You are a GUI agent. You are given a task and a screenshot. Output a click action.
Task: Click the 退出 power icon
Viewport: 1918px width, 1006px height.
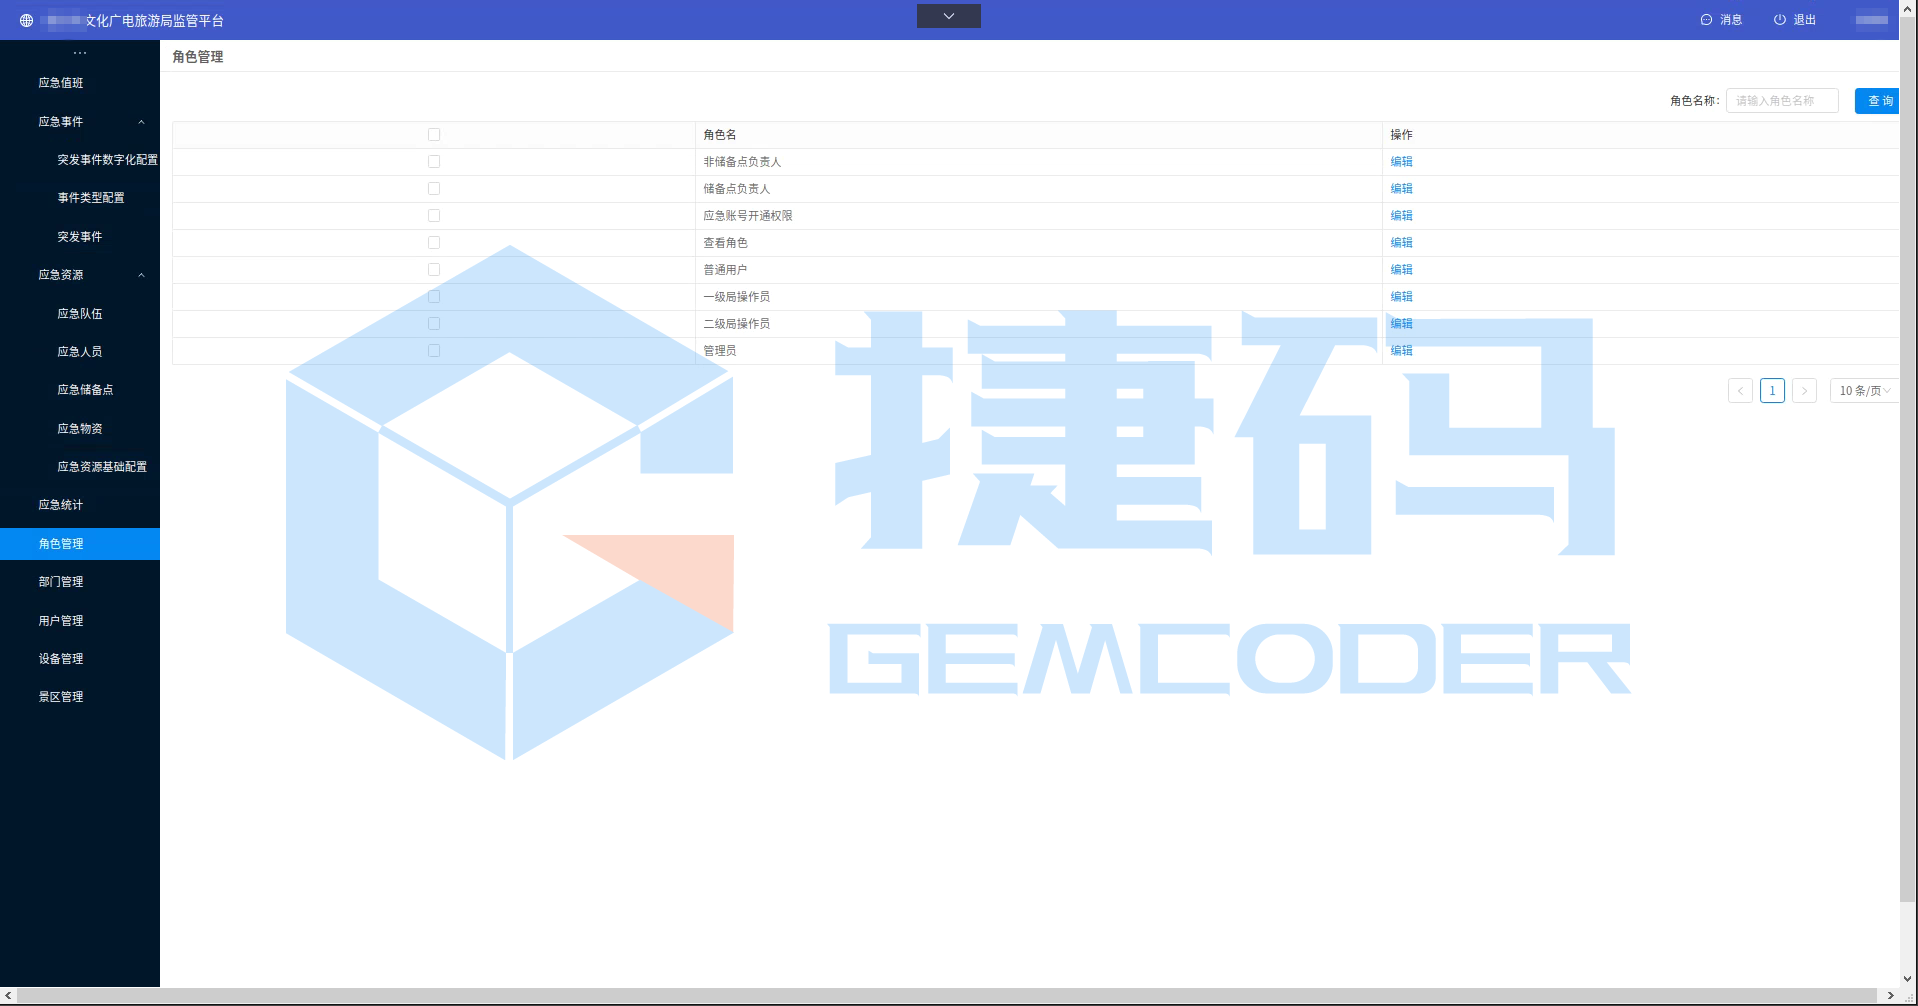tap(1779, 20)
